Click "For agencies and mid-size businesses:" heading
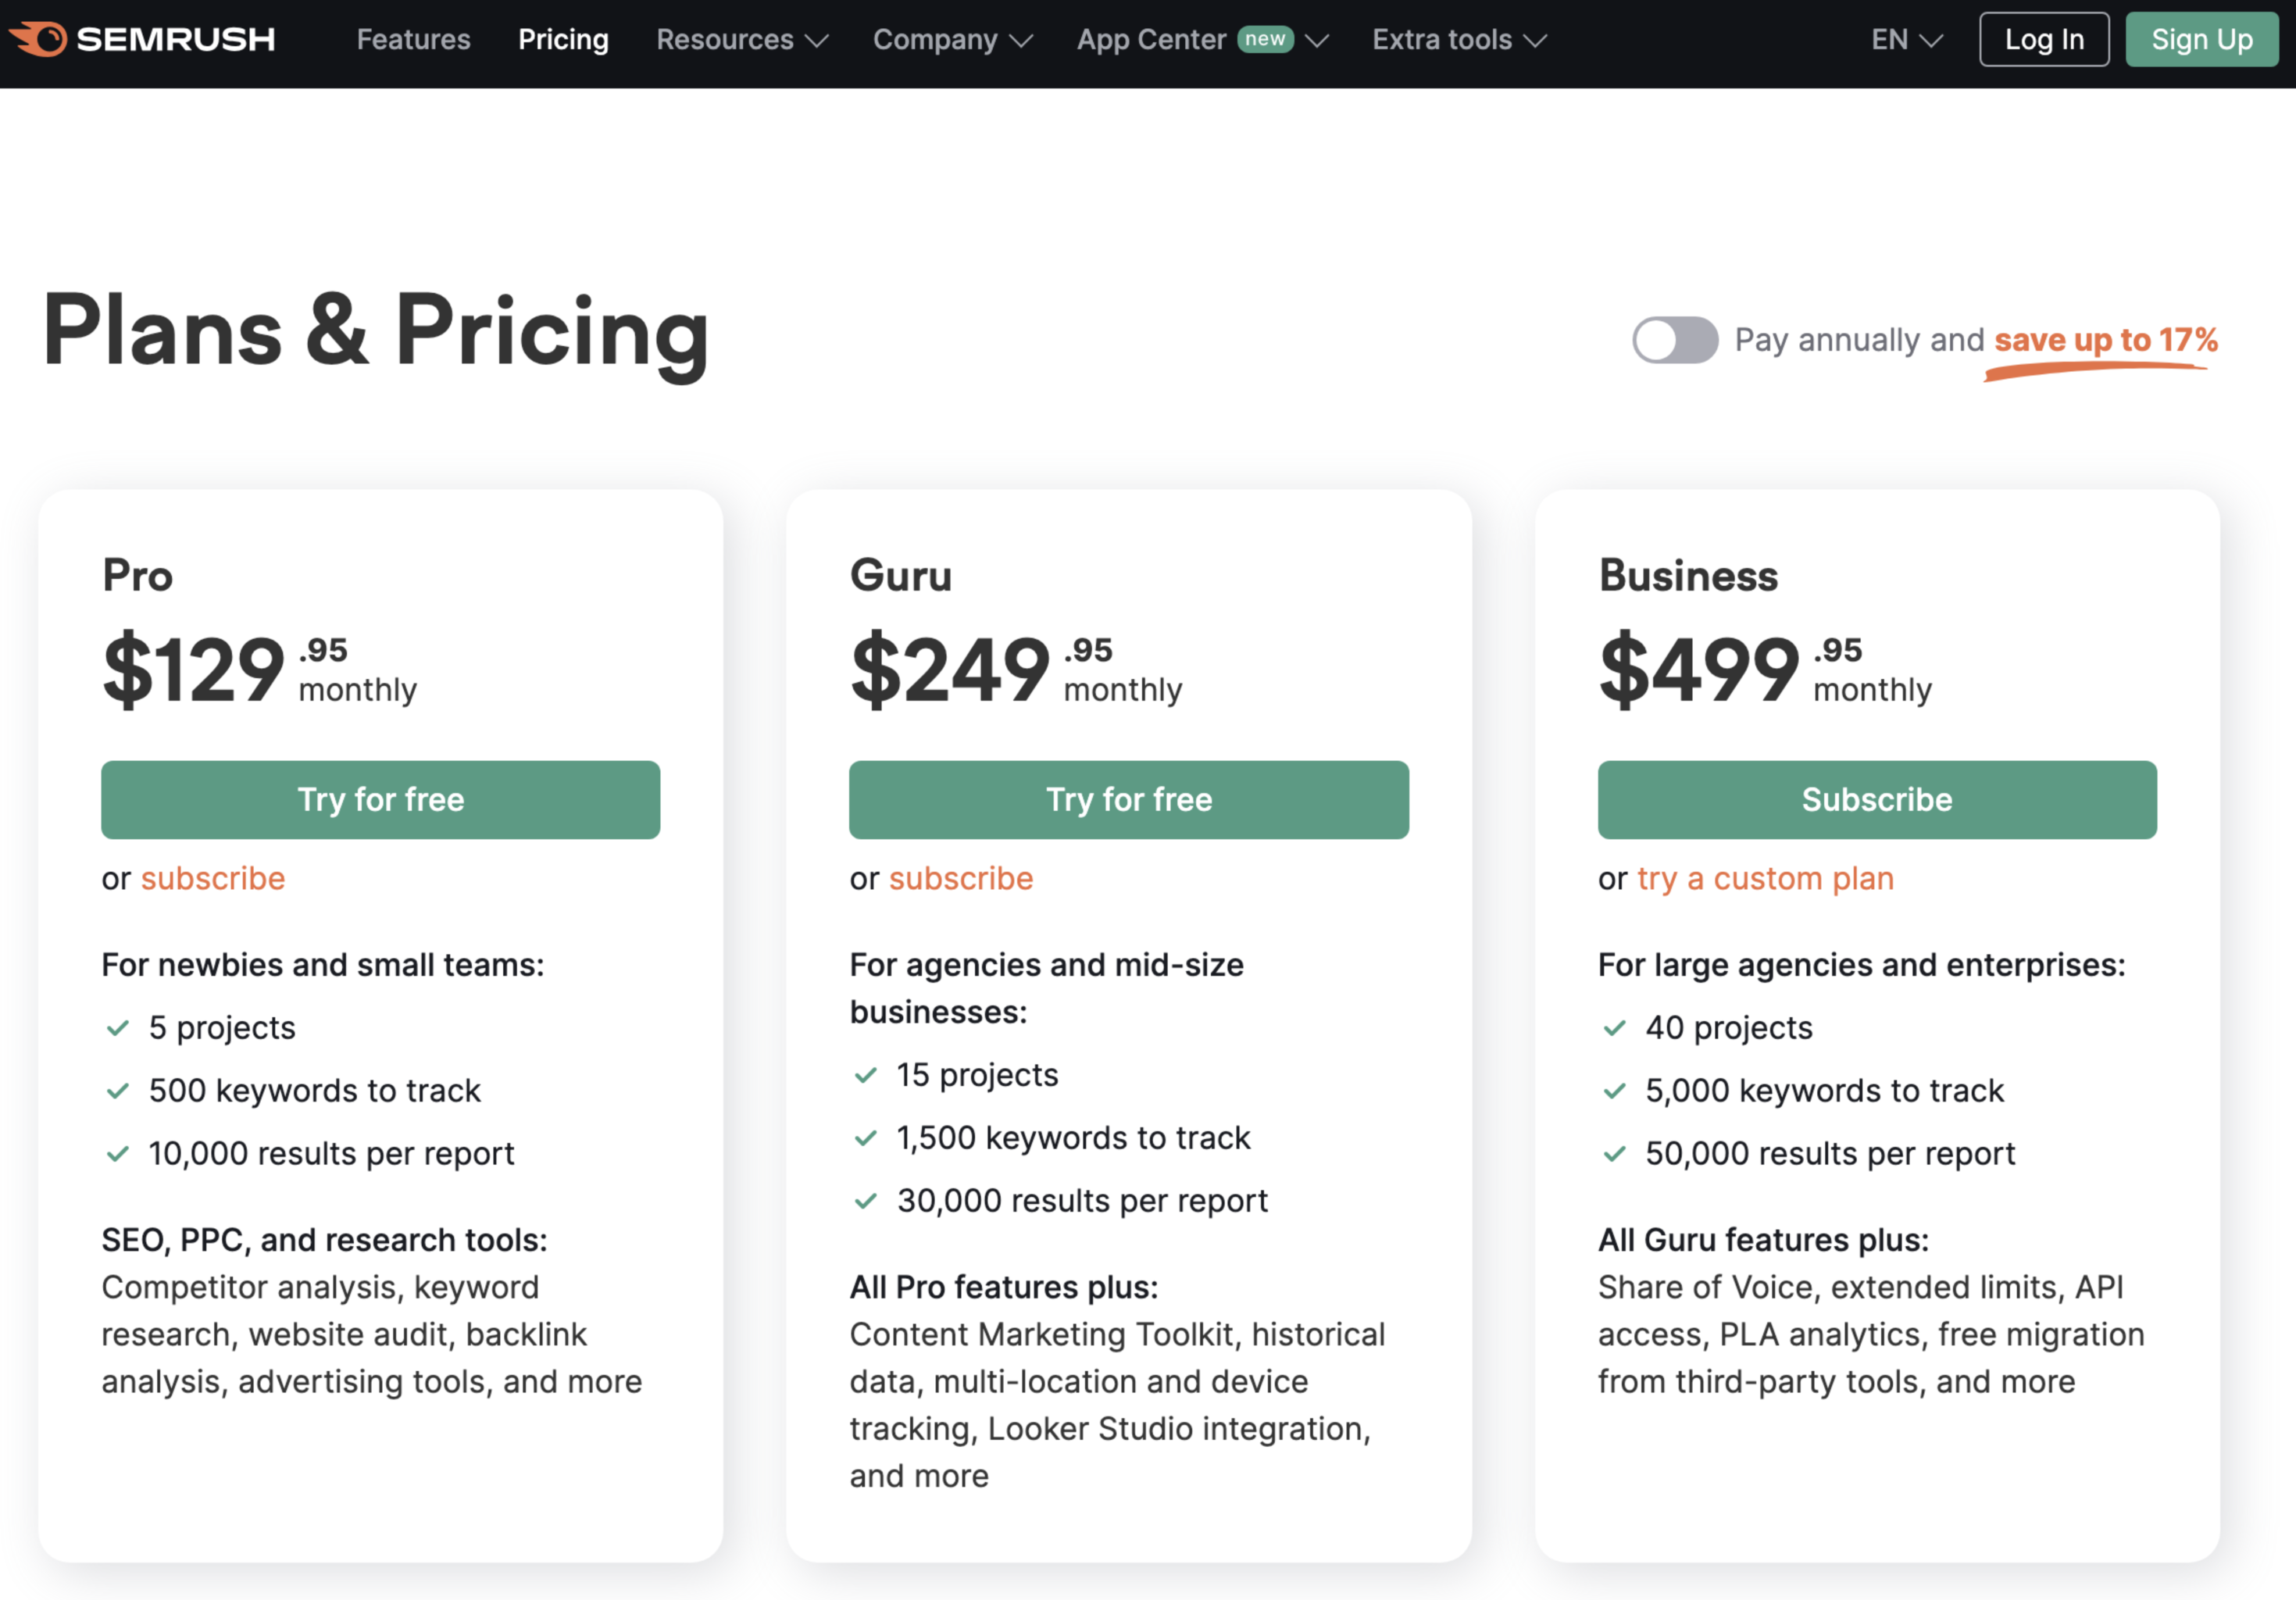Screen dimensions: 2296x1600 click(x=1047, y=989)
